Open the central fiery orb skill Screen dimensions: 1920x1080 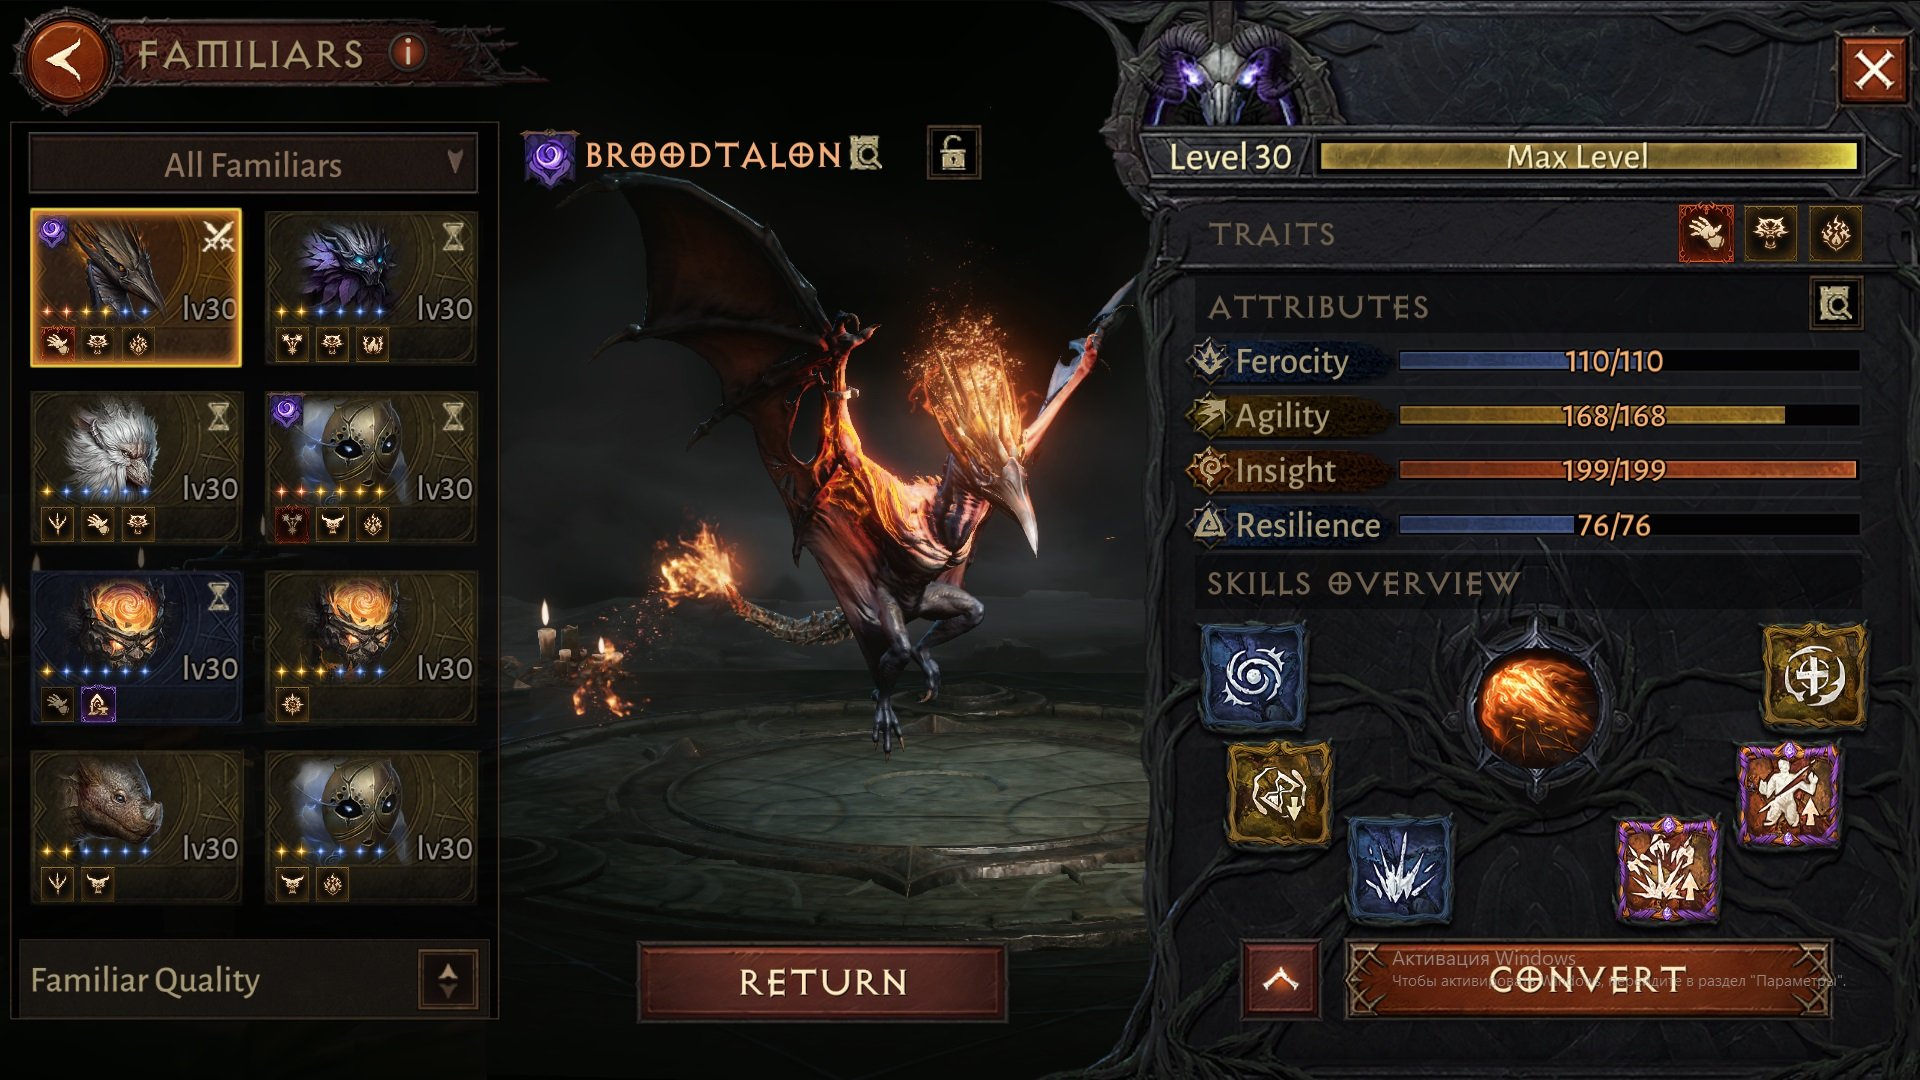coord(1537,707)
